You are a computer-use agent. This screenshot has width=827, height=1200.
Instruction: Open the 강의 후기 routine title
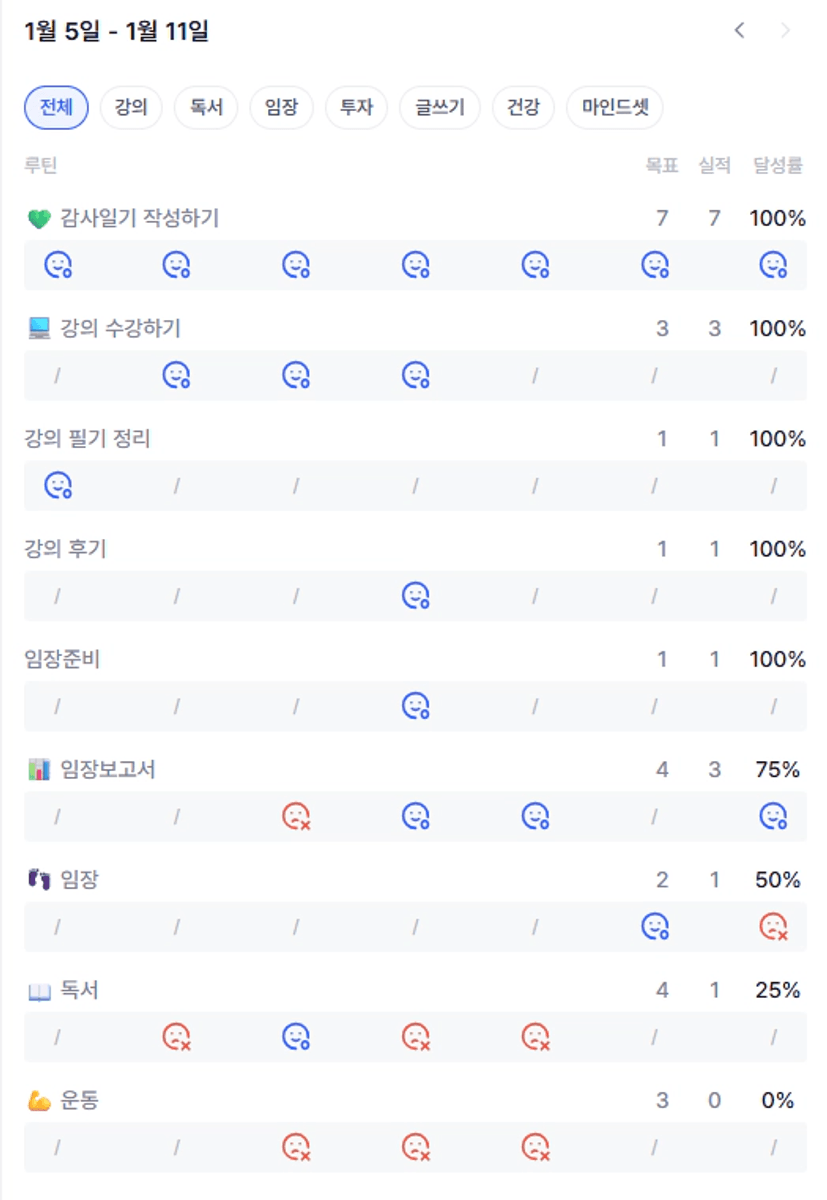[x=65, y=549]
